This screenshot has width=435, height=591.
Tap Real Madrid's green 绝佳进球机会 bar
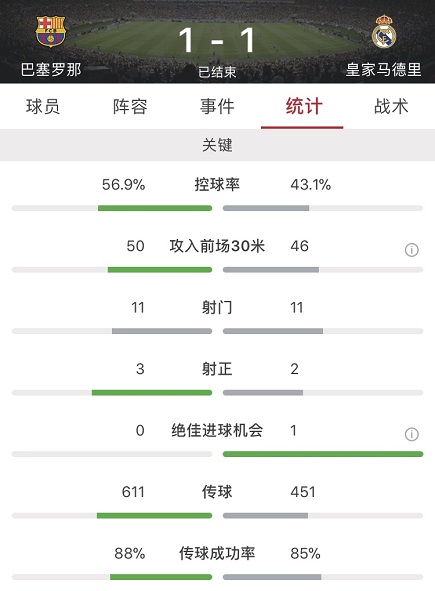(323, 454)
